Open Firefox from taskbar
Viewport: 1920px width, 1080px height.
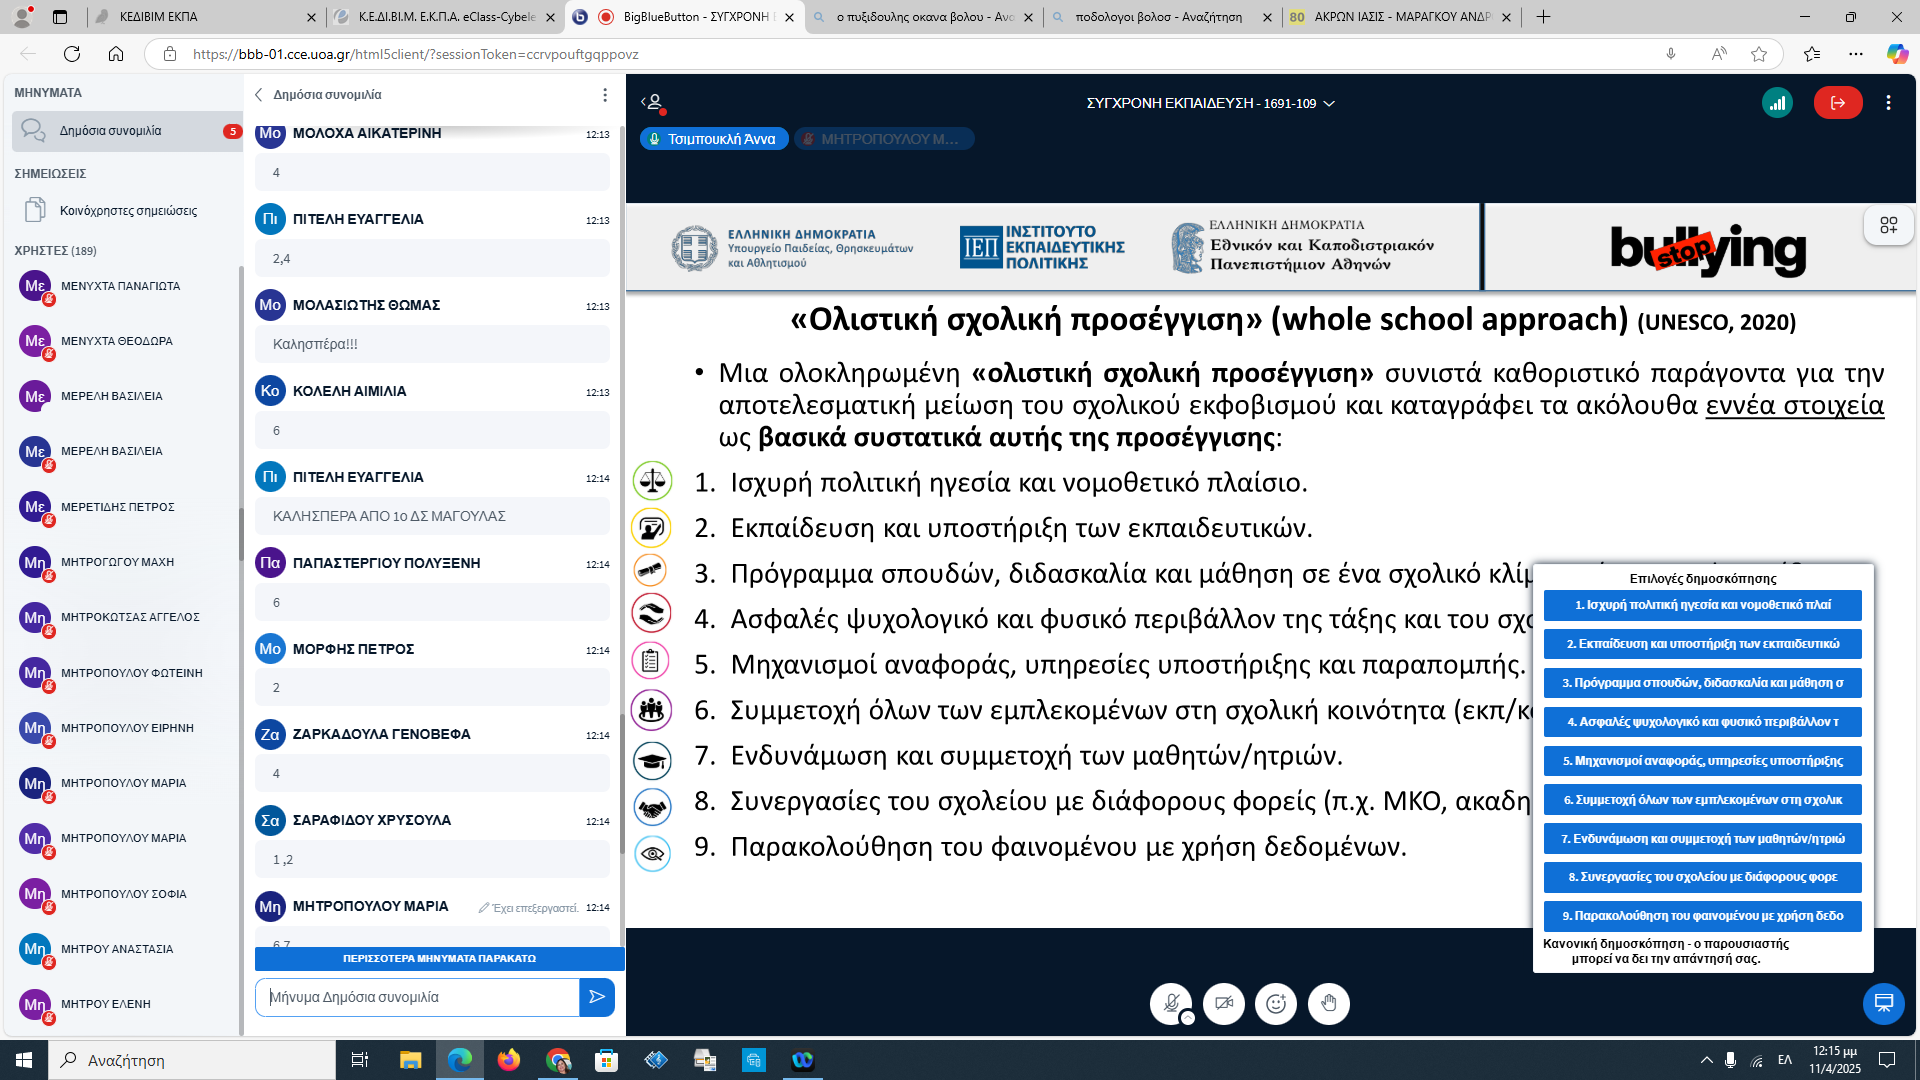tap(508, 1060)
